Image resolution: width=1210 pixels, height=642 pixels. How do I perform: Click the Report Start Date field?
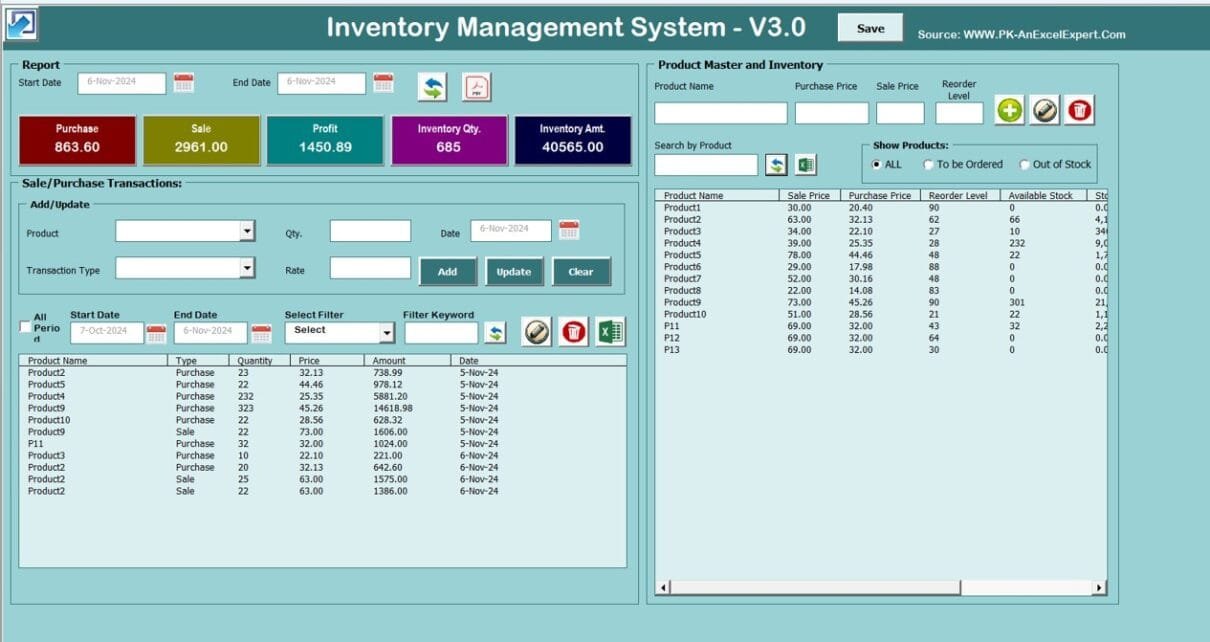pos(121,83)
